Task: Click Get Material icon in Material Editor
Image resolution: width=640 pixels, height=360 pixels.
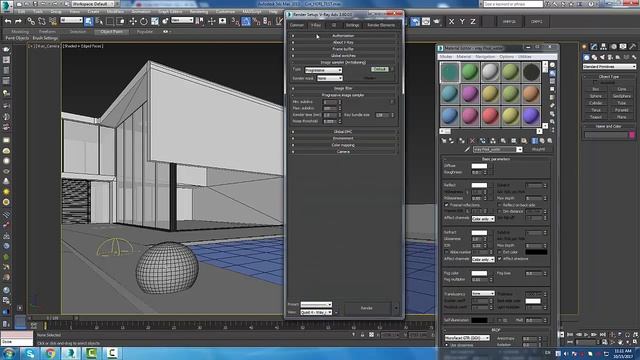Action: pyautogui.click(x=444, y=140)
